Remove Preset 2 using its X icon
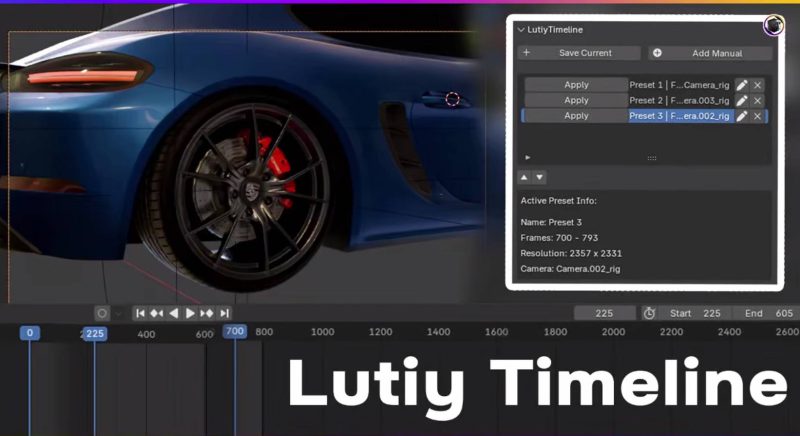800x436 pixels. [x=758, y=100]
